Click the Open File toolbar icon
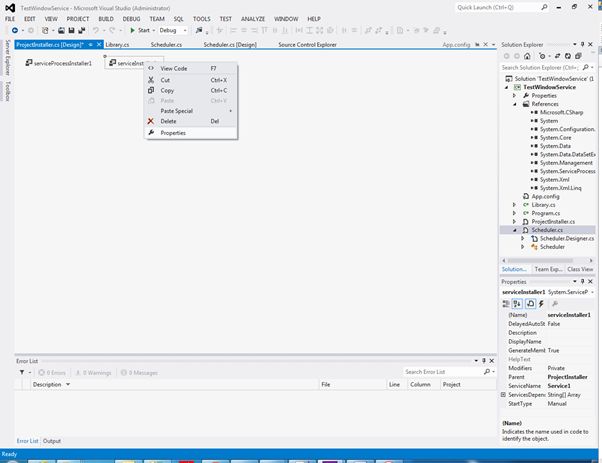602x463 pixels. click(x=61, y=30)
